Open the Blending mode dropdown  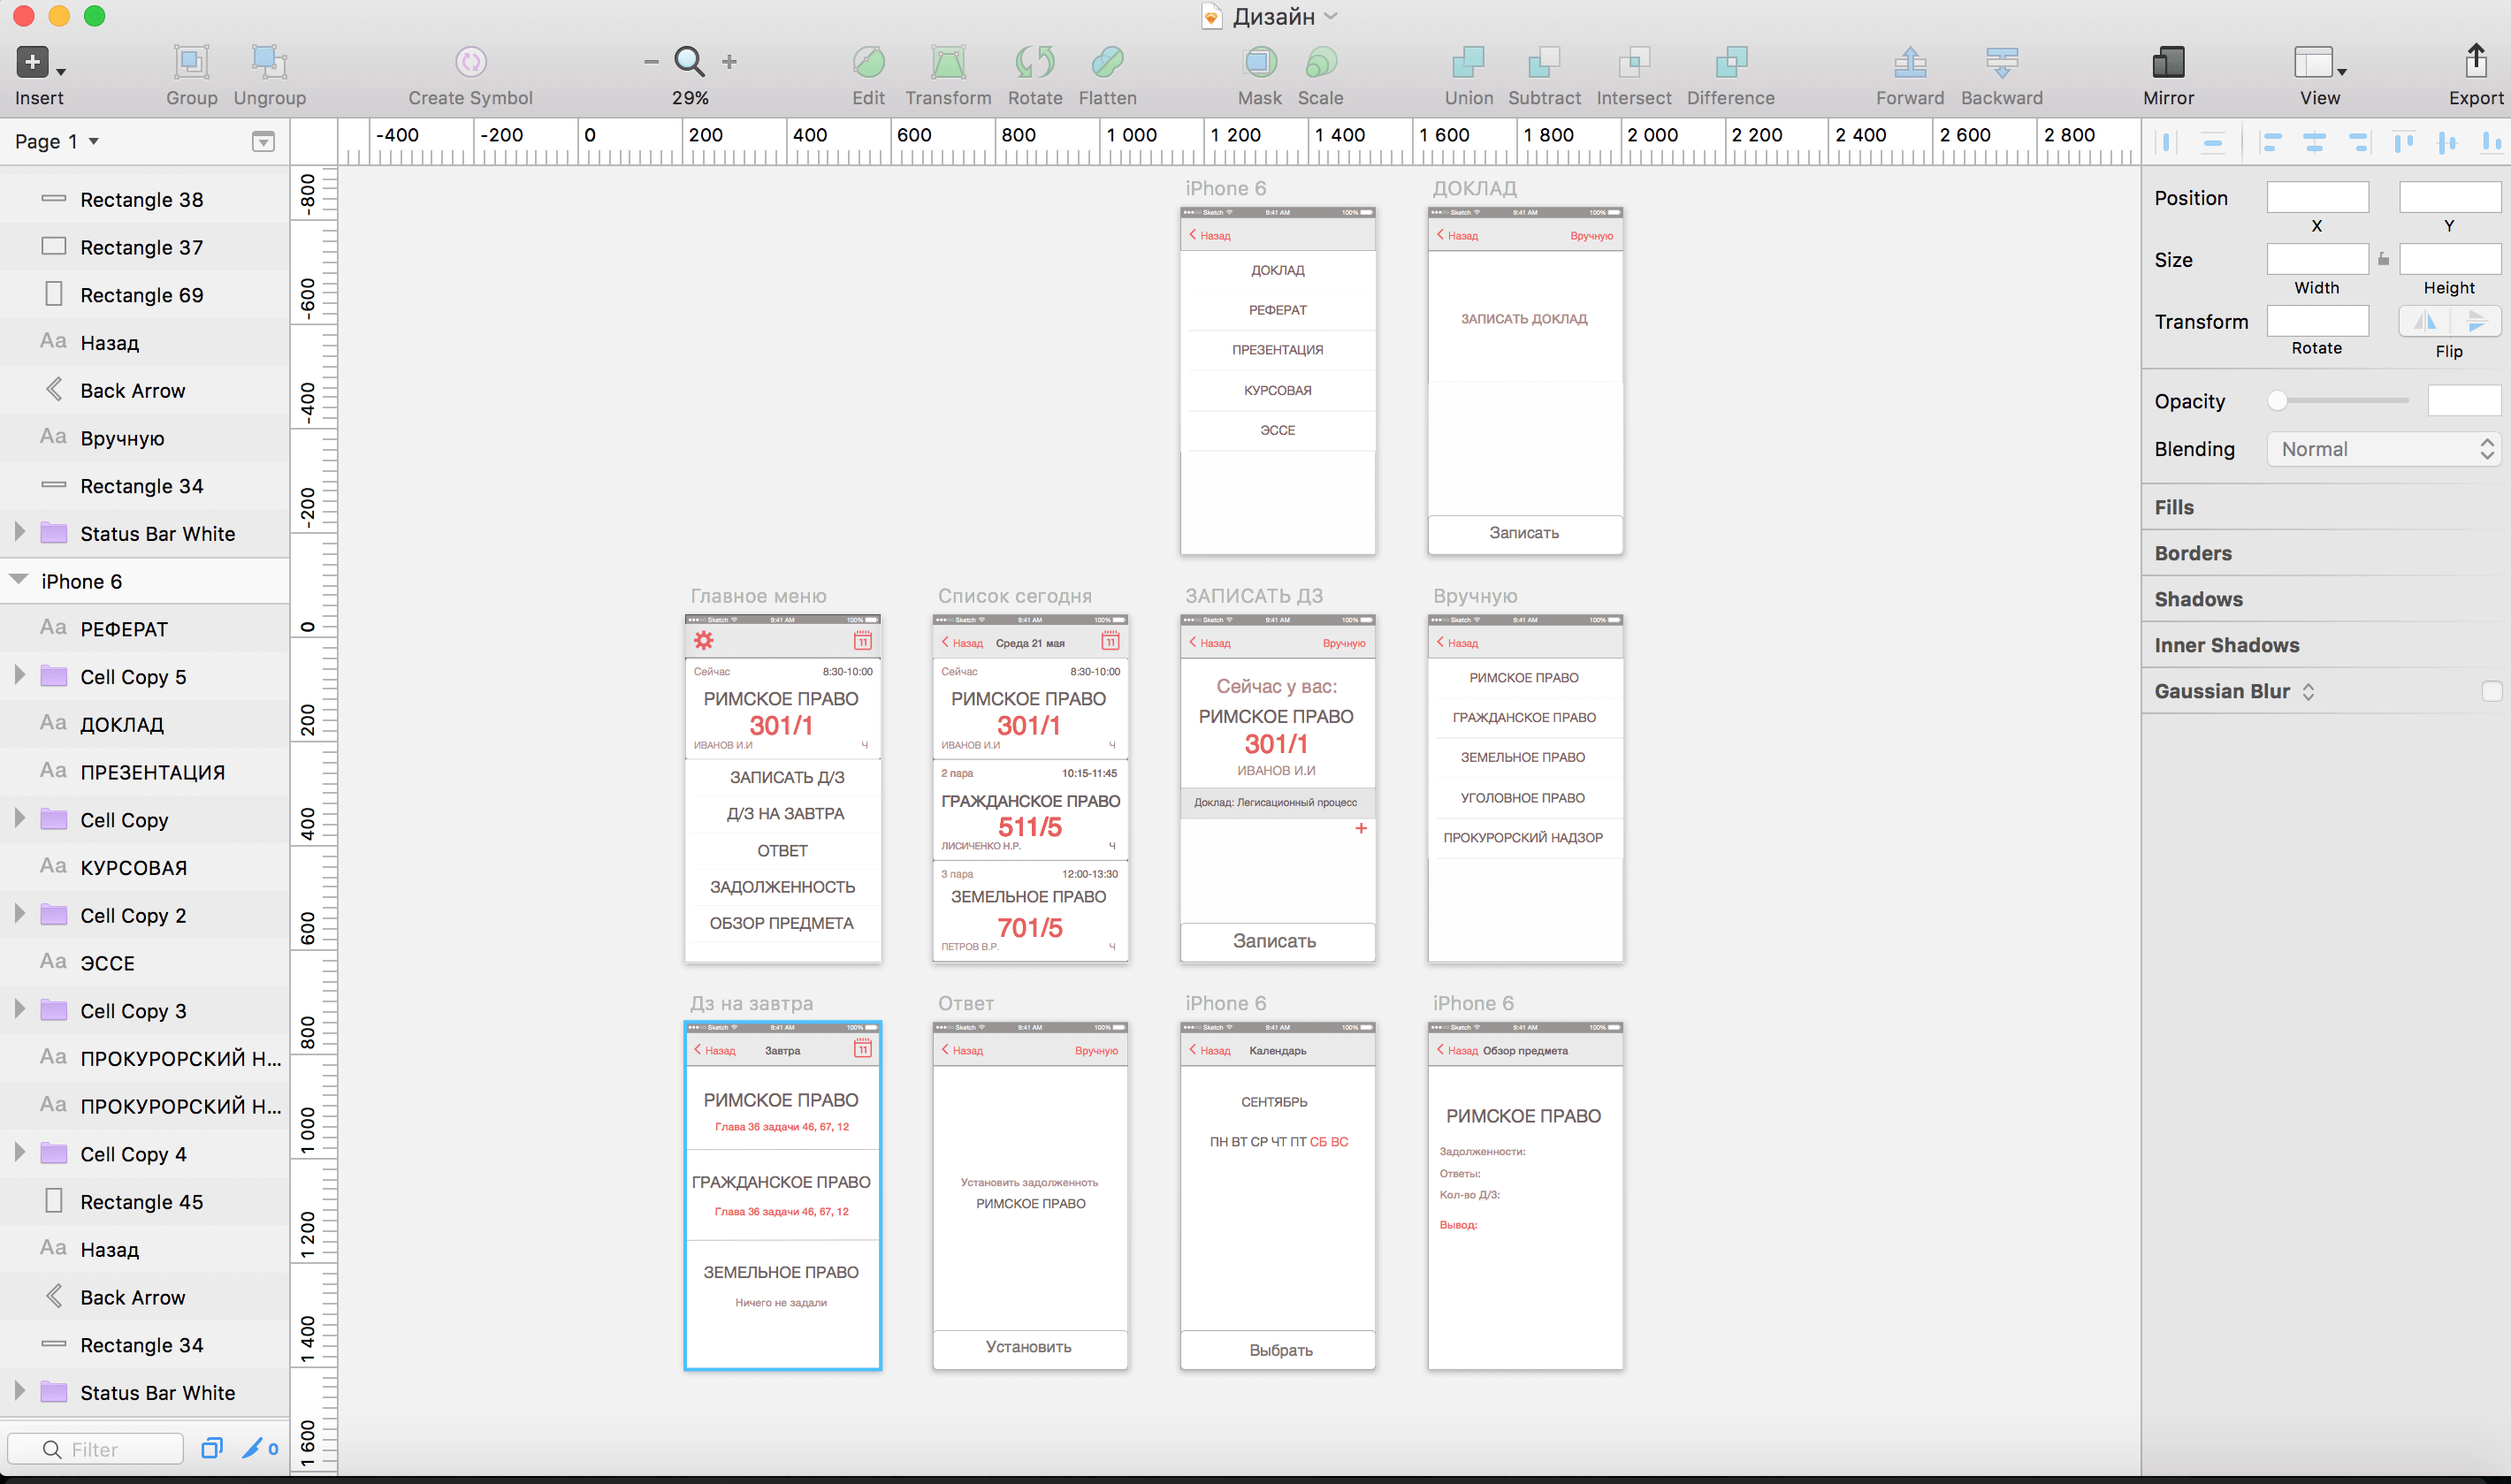[2383, 449]
